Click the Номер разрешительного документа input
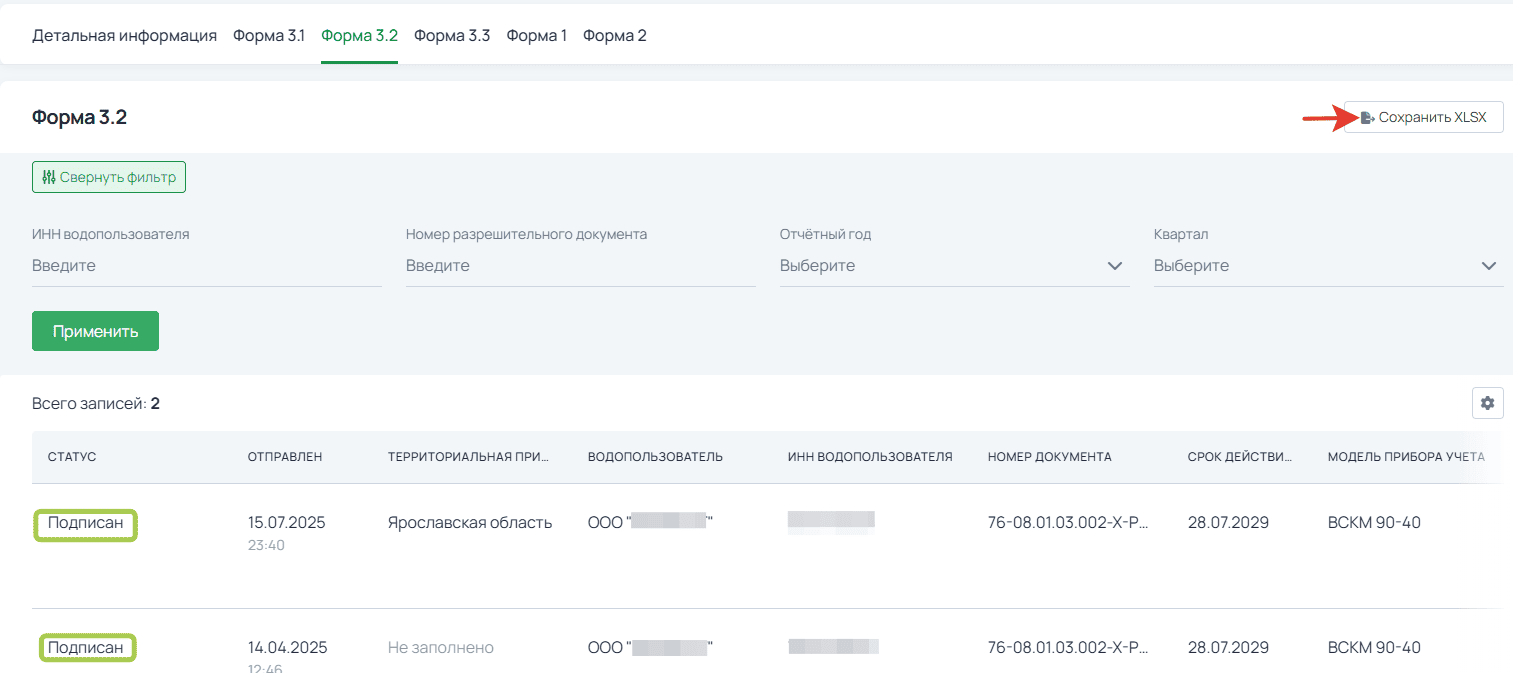The height and width of the screenshot is (673, 1513). (x=580, y=266)
